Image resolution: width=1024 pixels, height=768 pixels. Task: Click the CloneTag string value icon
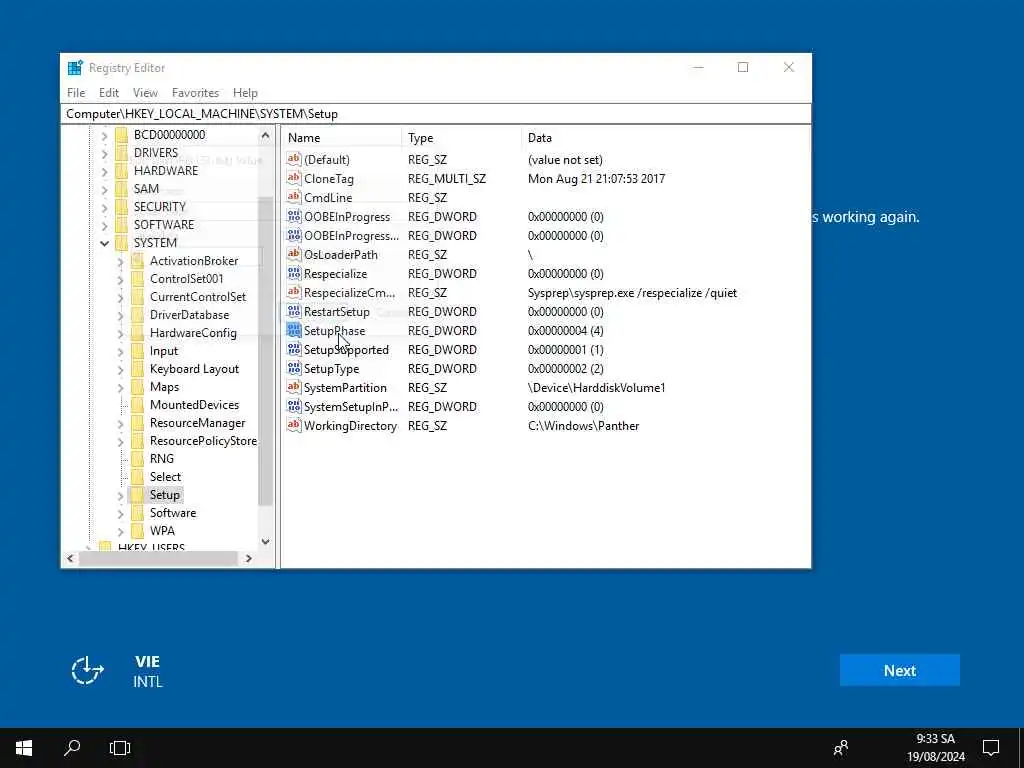(x=294, y=178)
